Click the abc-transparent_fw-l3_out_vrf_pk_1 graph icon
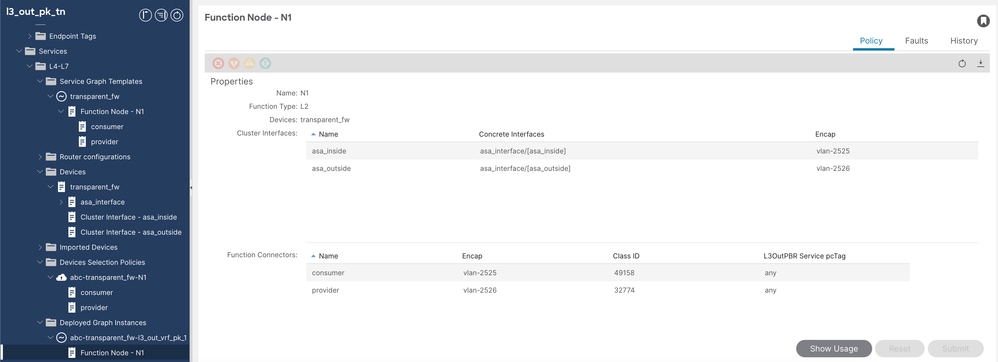Viewport: 998px width, 362px height. click(x=62, y=338)
